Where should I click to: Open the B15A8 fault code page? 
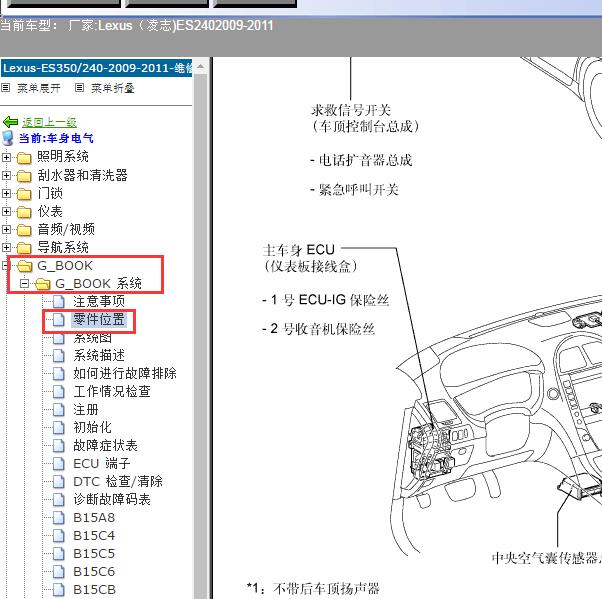coord(94,518)
